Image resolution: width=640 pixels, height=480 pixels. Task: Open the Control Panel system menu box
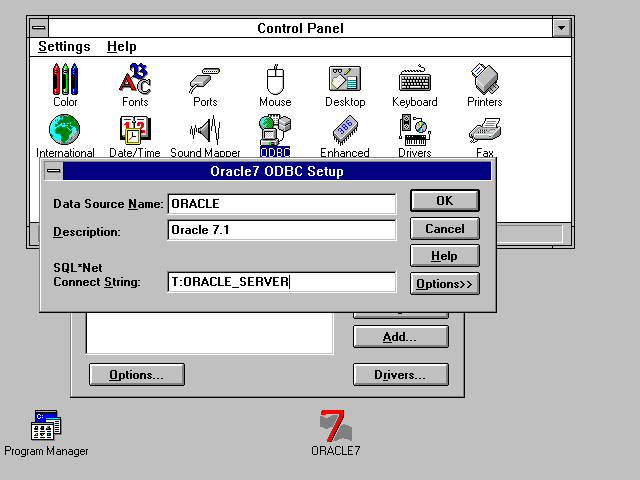[38, 29]
